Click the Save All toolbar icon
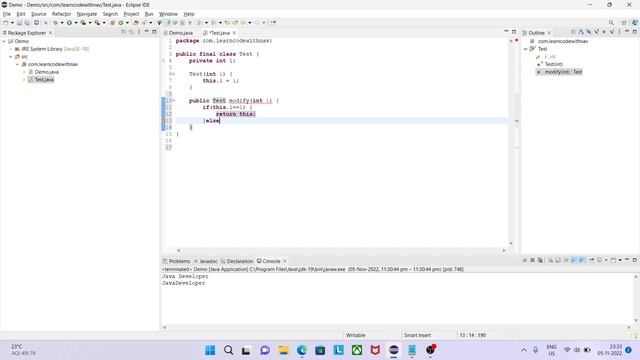Screen dimensions: 640x360 (x=27, y=23)
